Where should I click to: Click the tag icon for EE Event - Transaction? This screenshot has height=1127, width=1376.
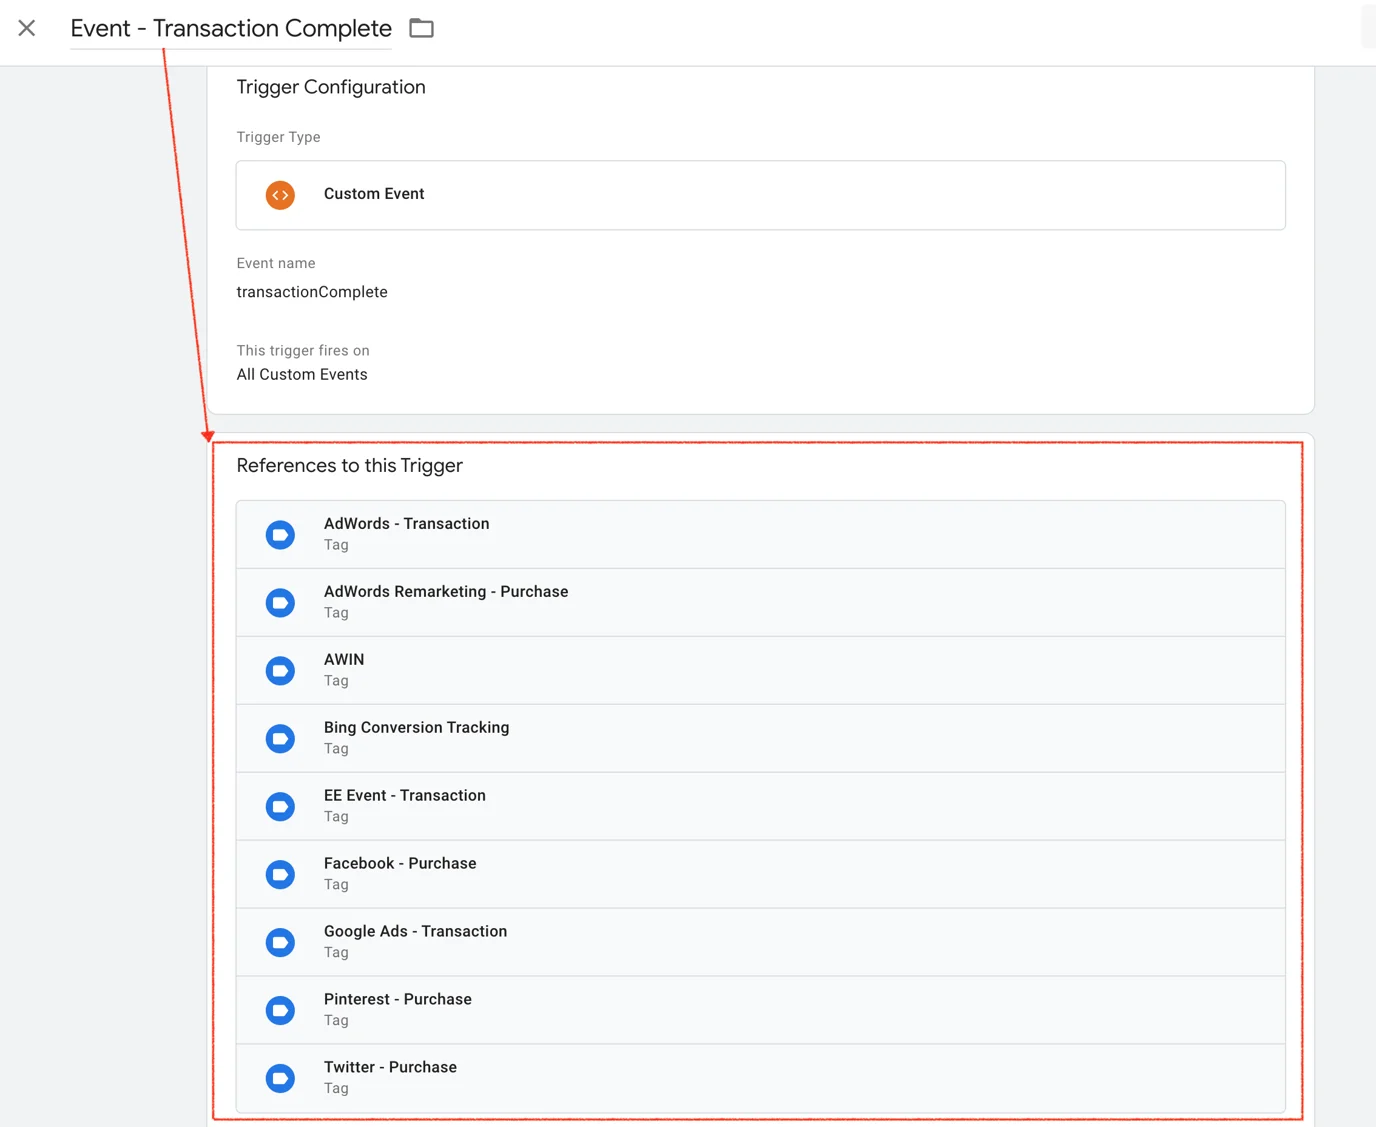[x=280, y=807]
